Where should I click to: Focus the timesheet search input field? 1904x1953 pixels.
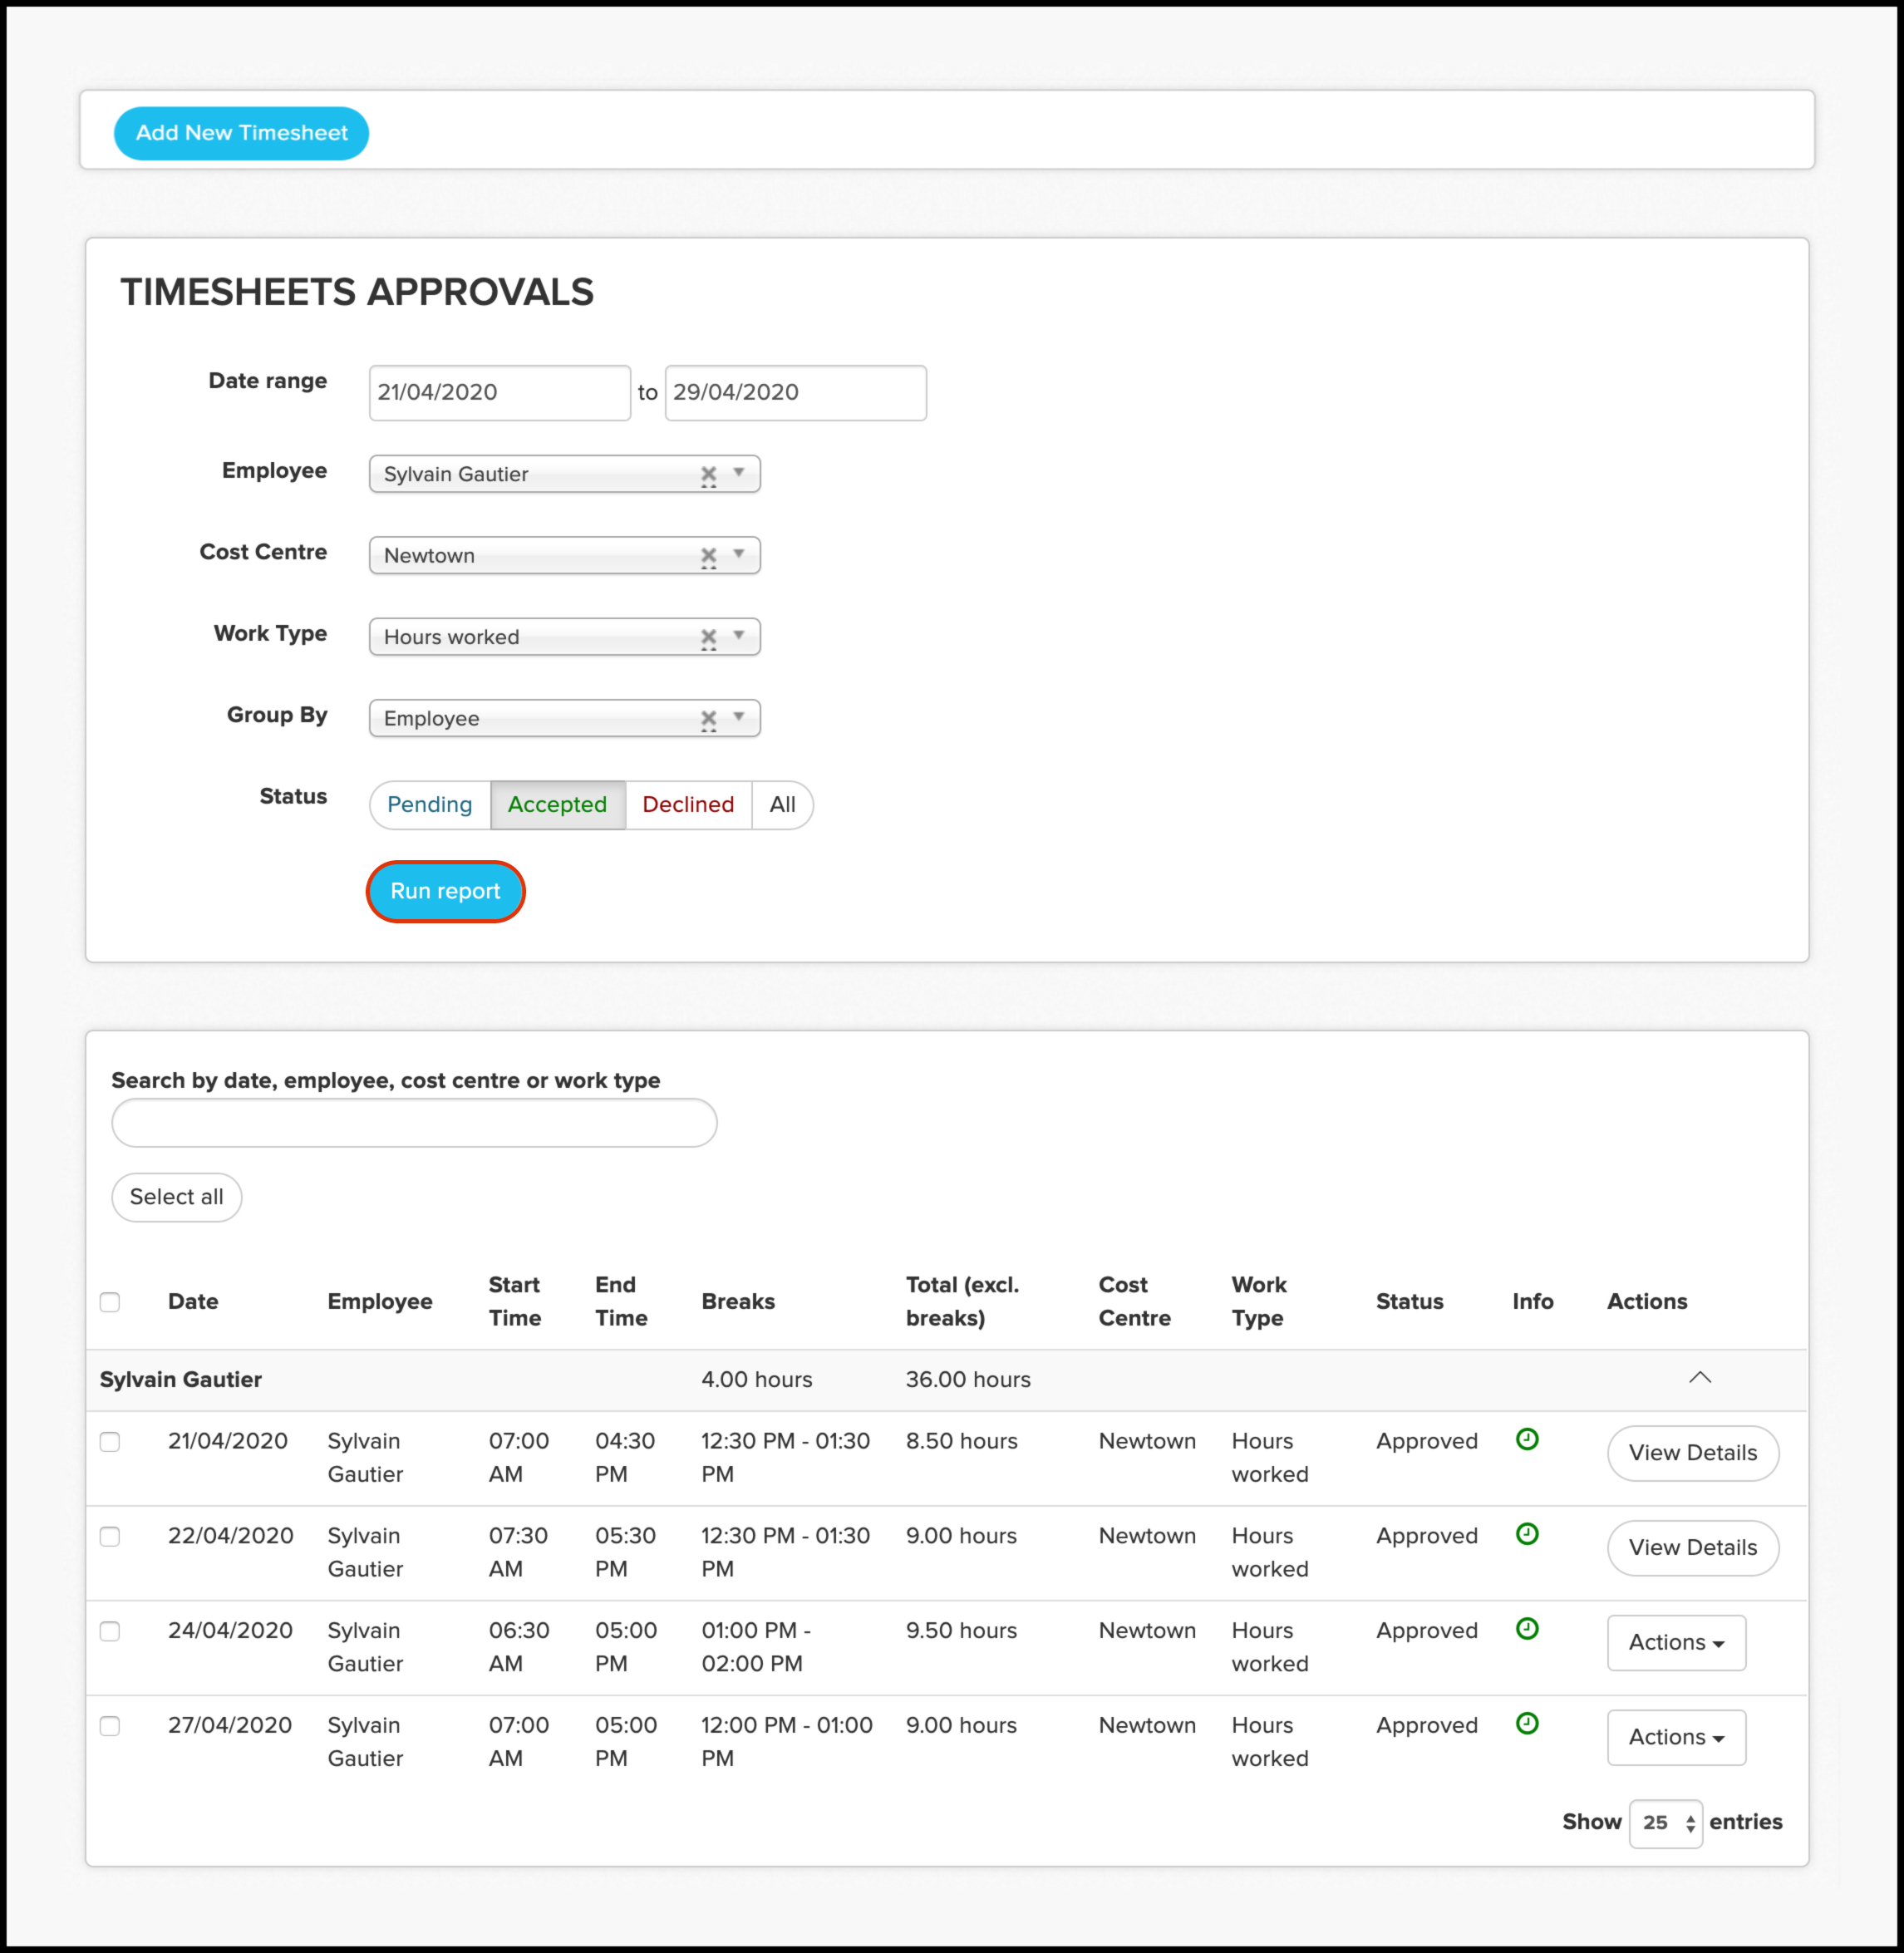414,1123
